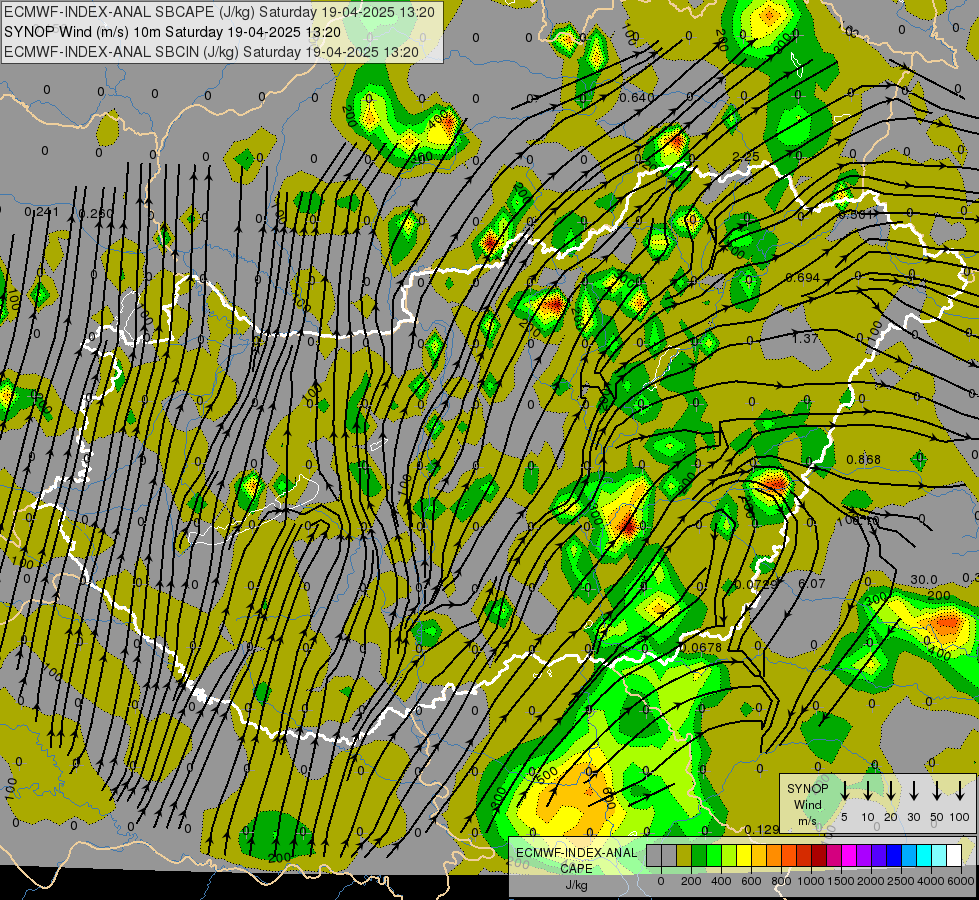Image resolution: width=979 pixels, height=900 pixels.
Task: Click the 2000 tick label under the color bar
Action: coord(871,881)
